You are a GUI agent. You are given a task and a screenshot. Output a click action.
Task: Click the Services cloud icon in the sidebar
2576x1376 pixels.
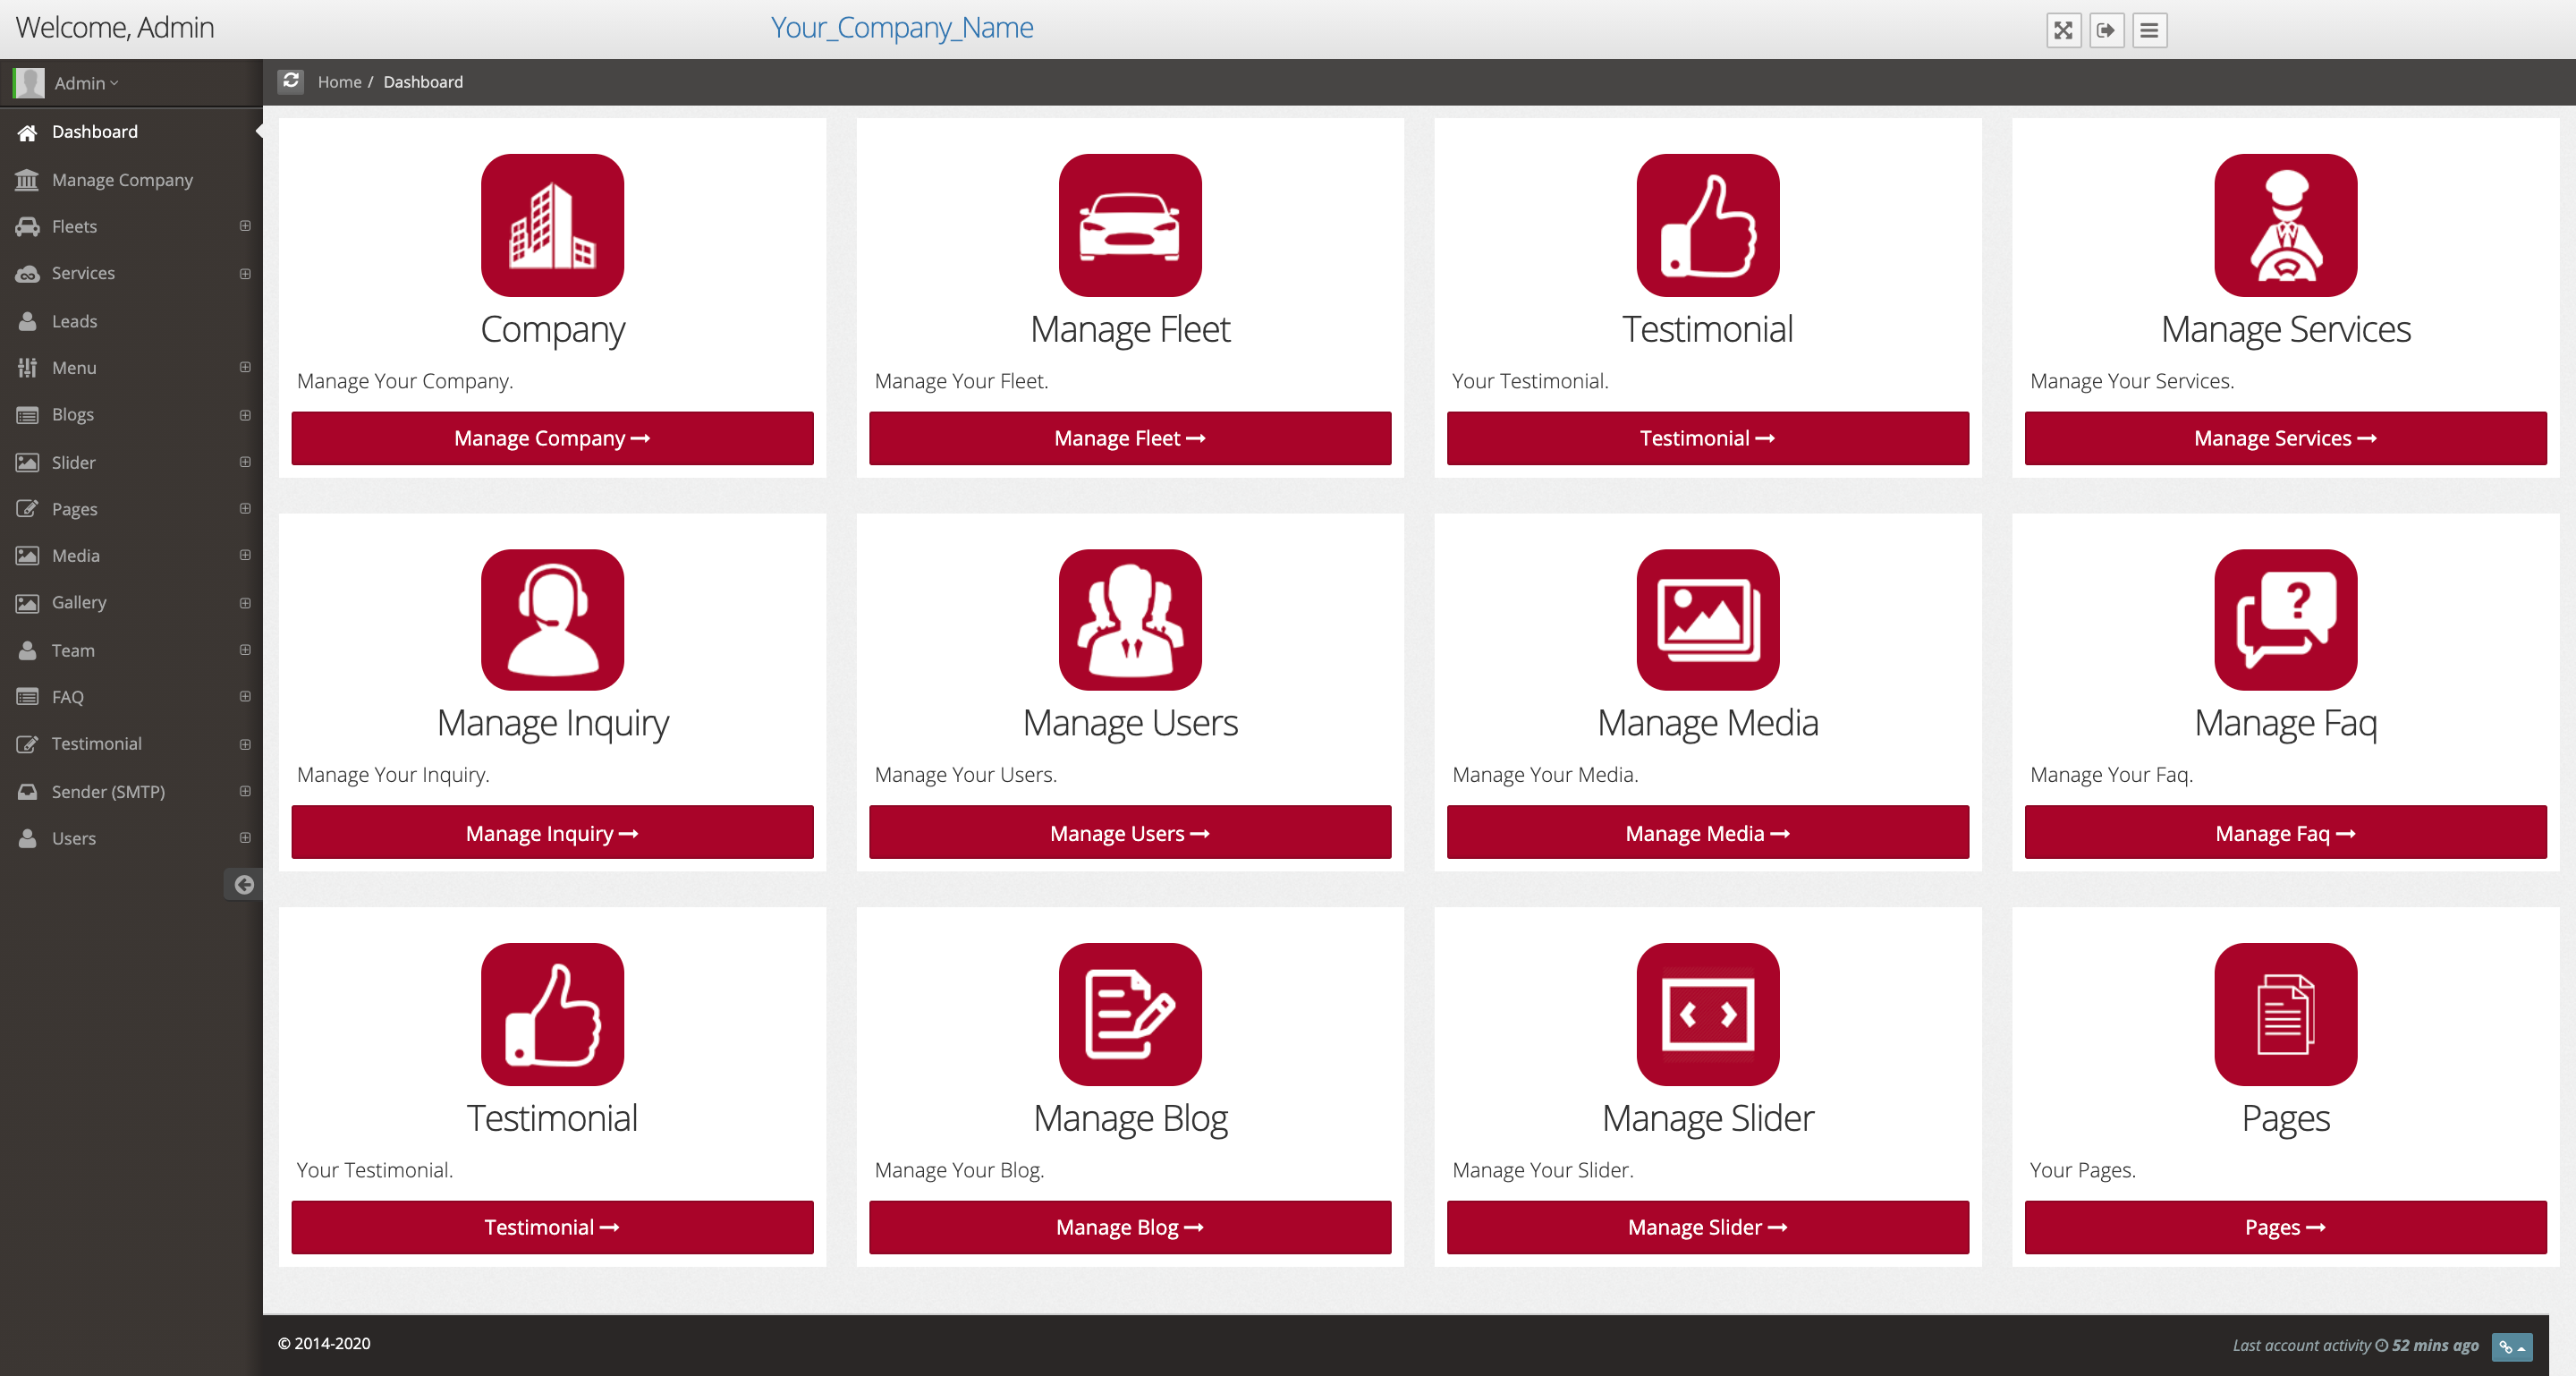28,273
